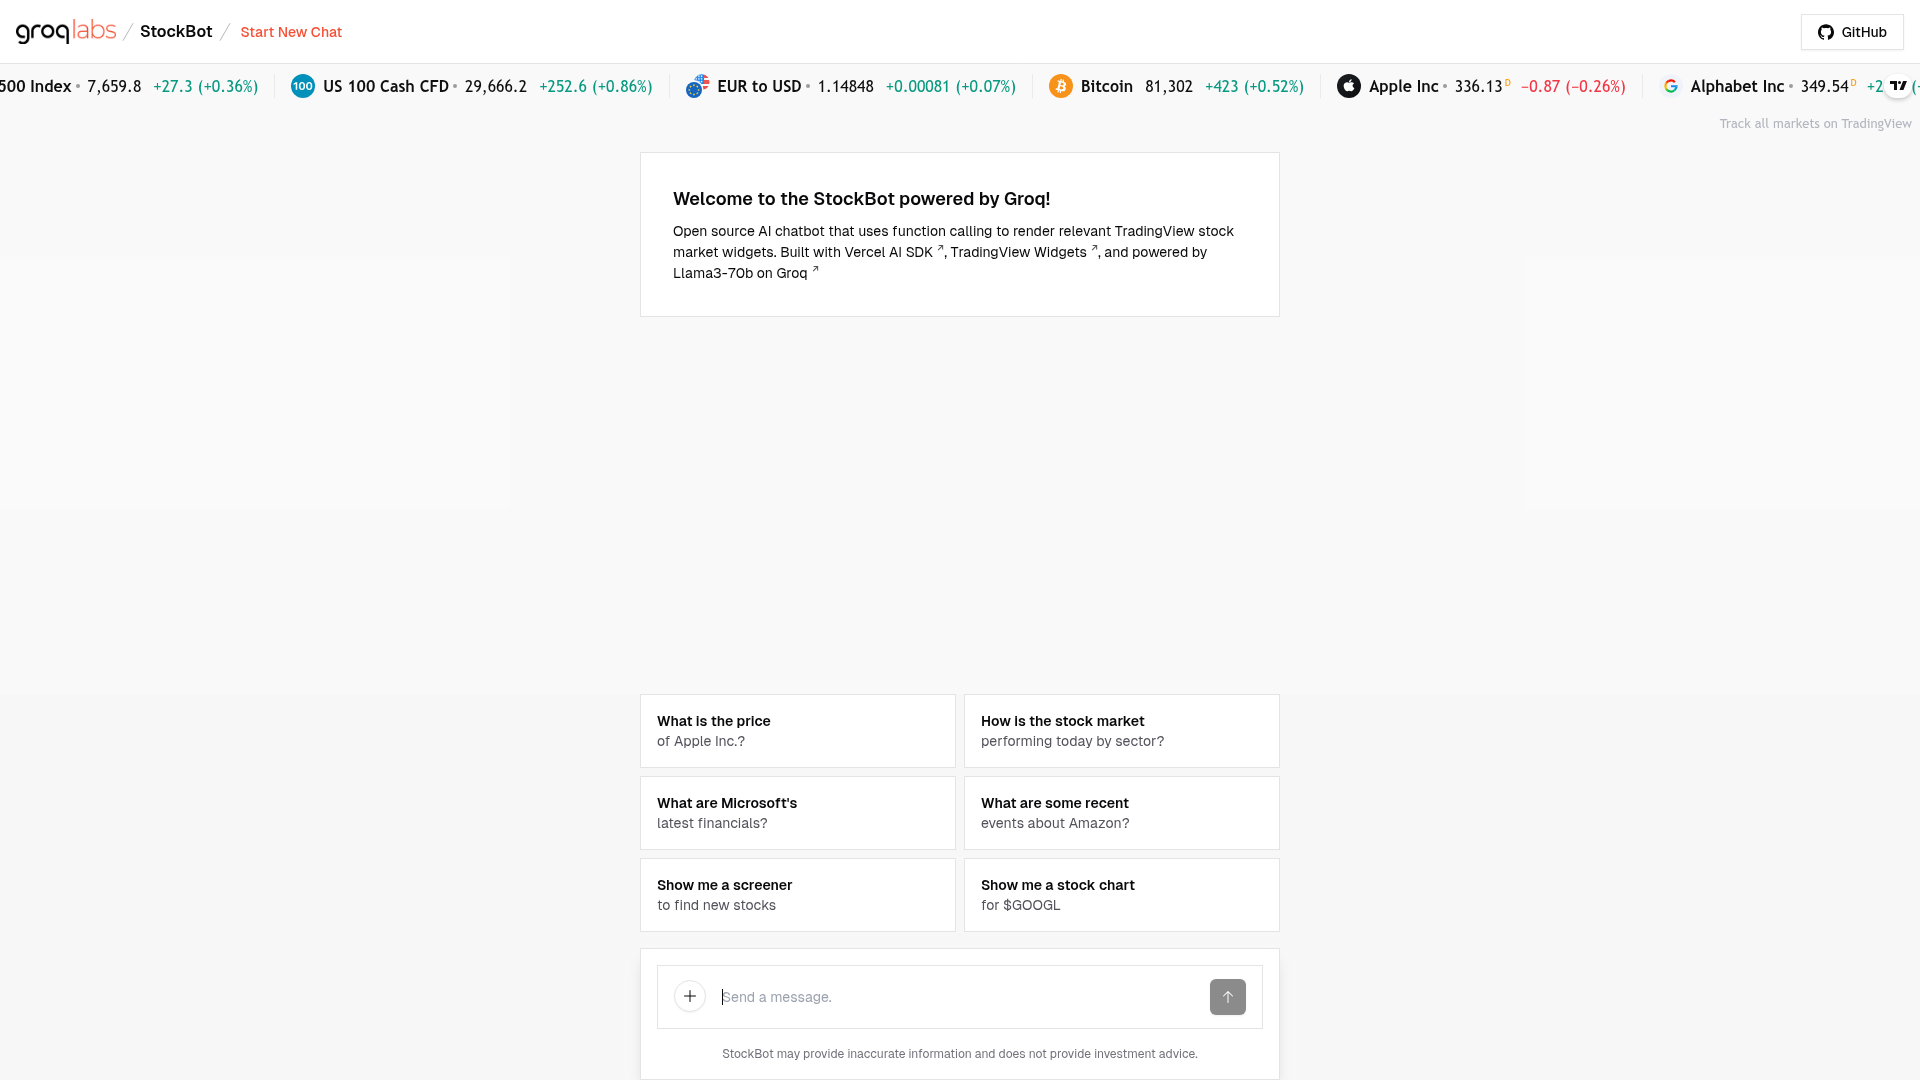This screenshot has height=1080, width=1920.
Task: Click the EUR to USD rate 1.14848
Action: coord(845,86)
